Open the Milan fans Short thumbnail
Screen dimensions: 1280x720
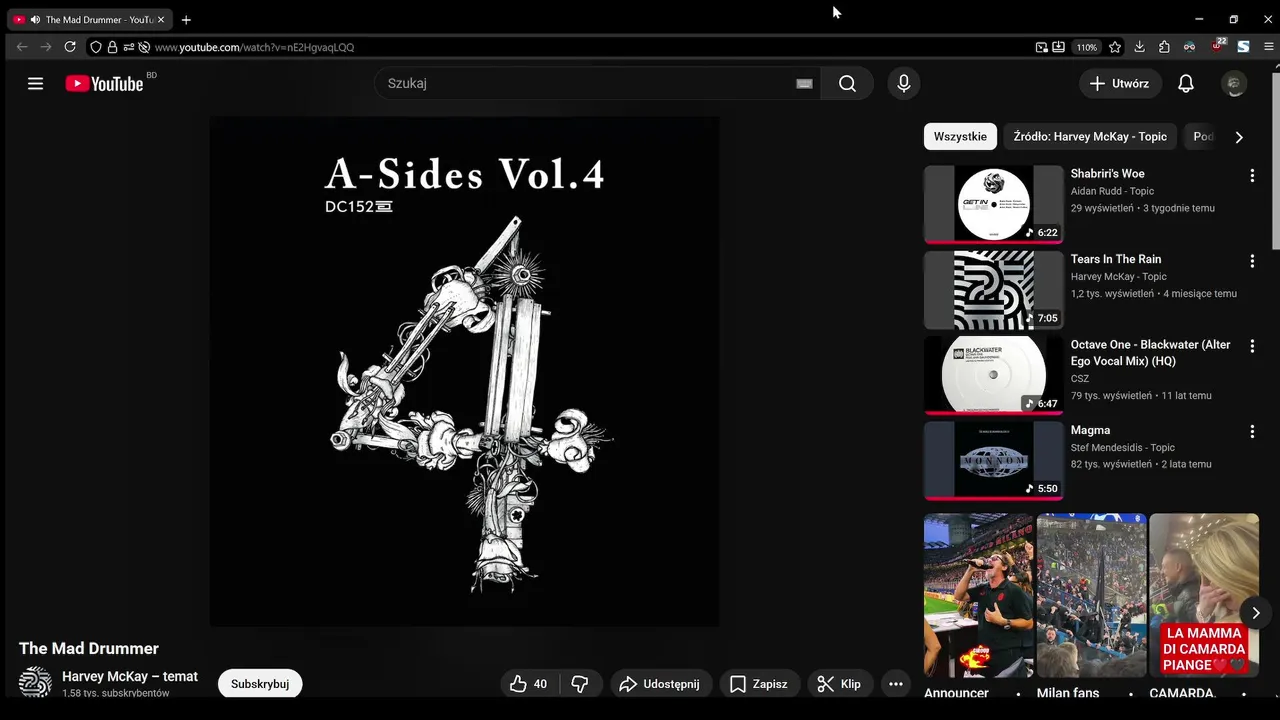pyautogui.click(x=1091, y=596)
